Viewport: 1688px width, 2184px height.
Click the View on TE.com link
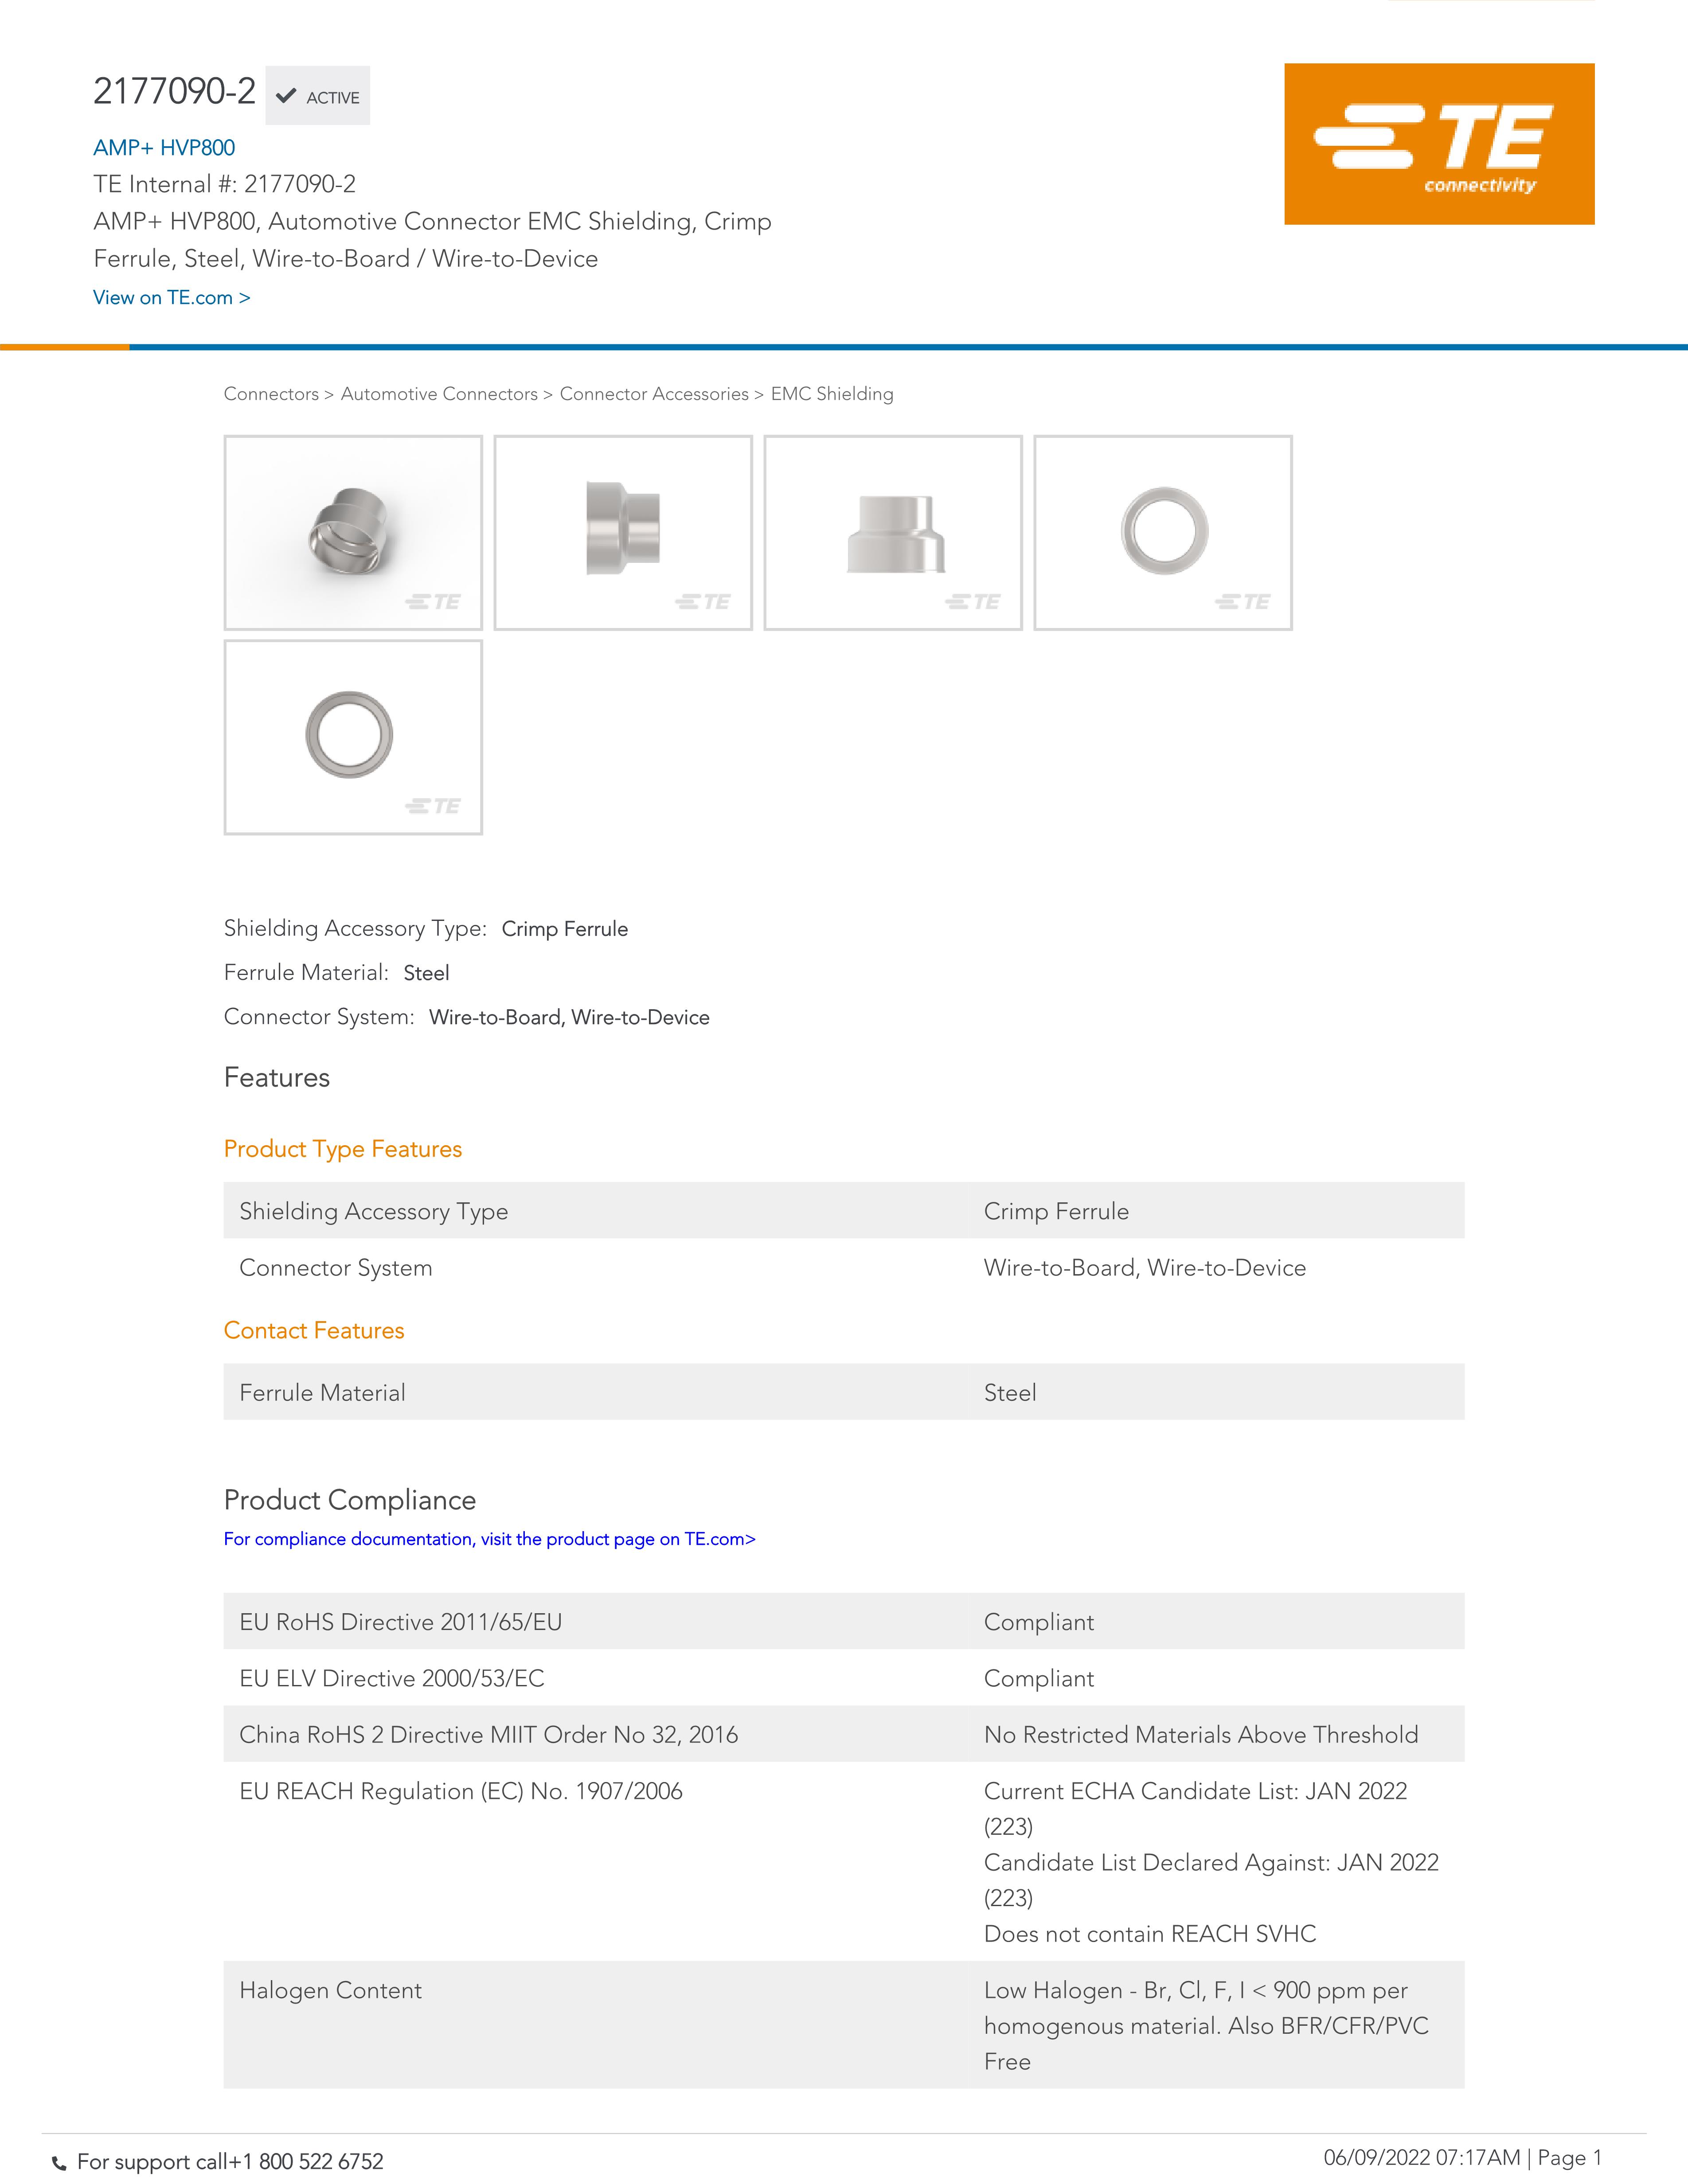click(171, 298)
